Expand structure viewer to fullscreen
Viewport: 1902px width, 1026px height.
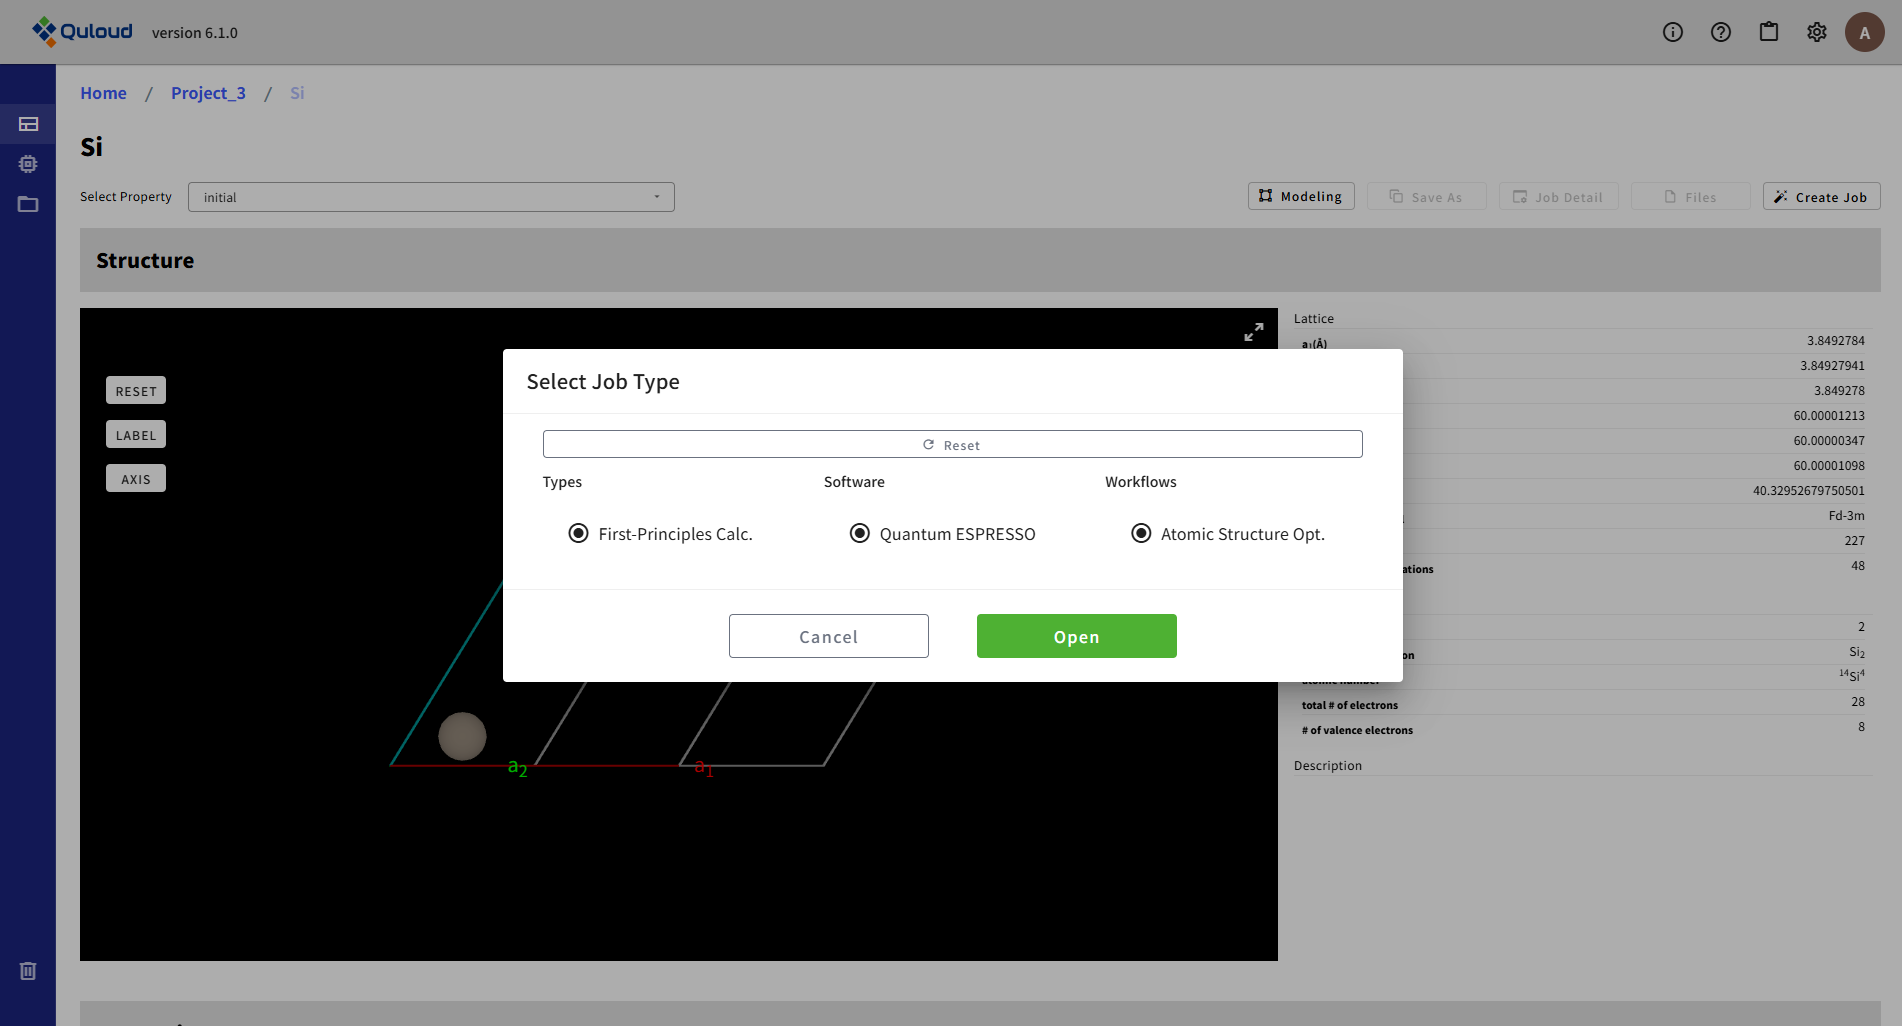(1253, 332)
